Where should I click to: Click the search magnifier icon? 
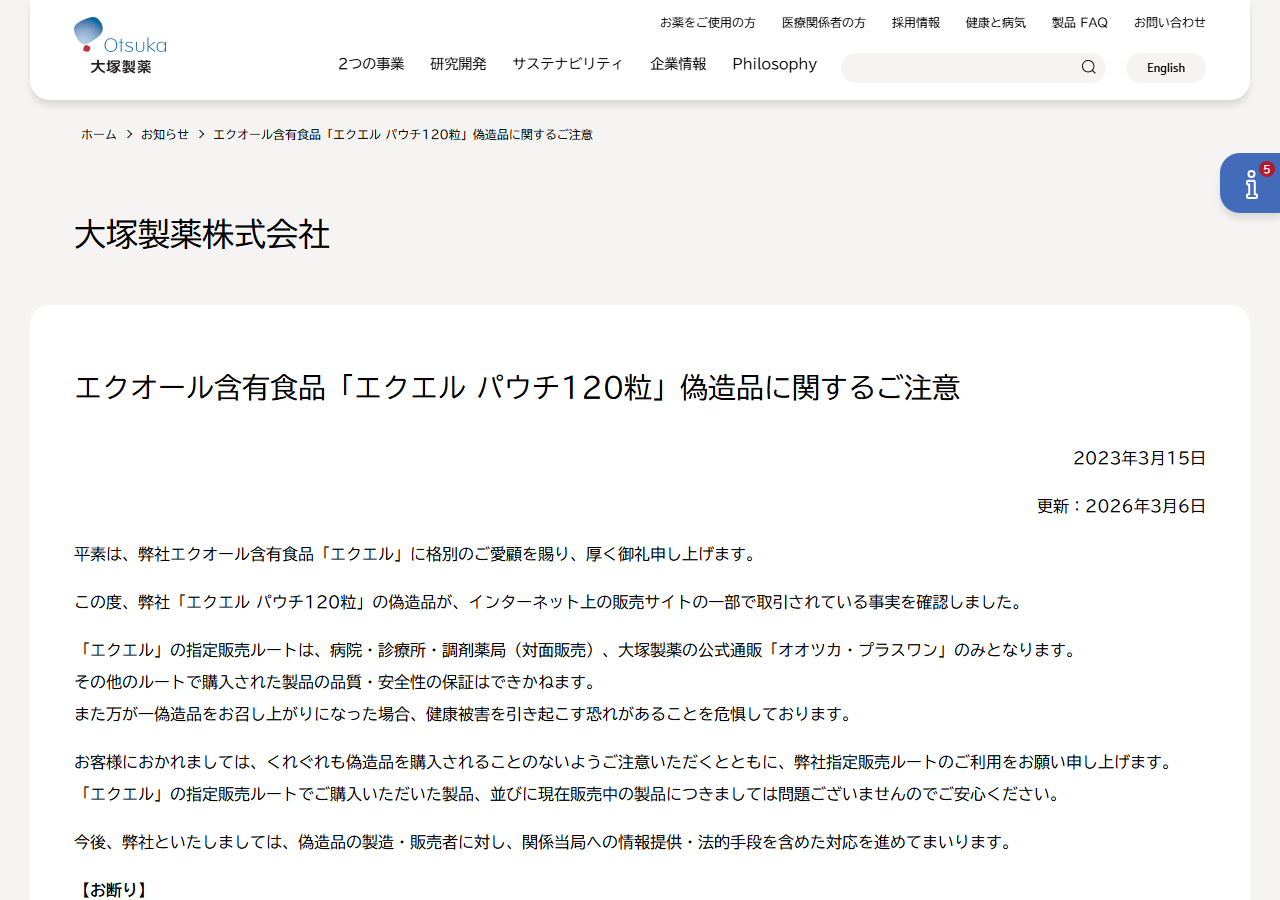click(1089, 67)
